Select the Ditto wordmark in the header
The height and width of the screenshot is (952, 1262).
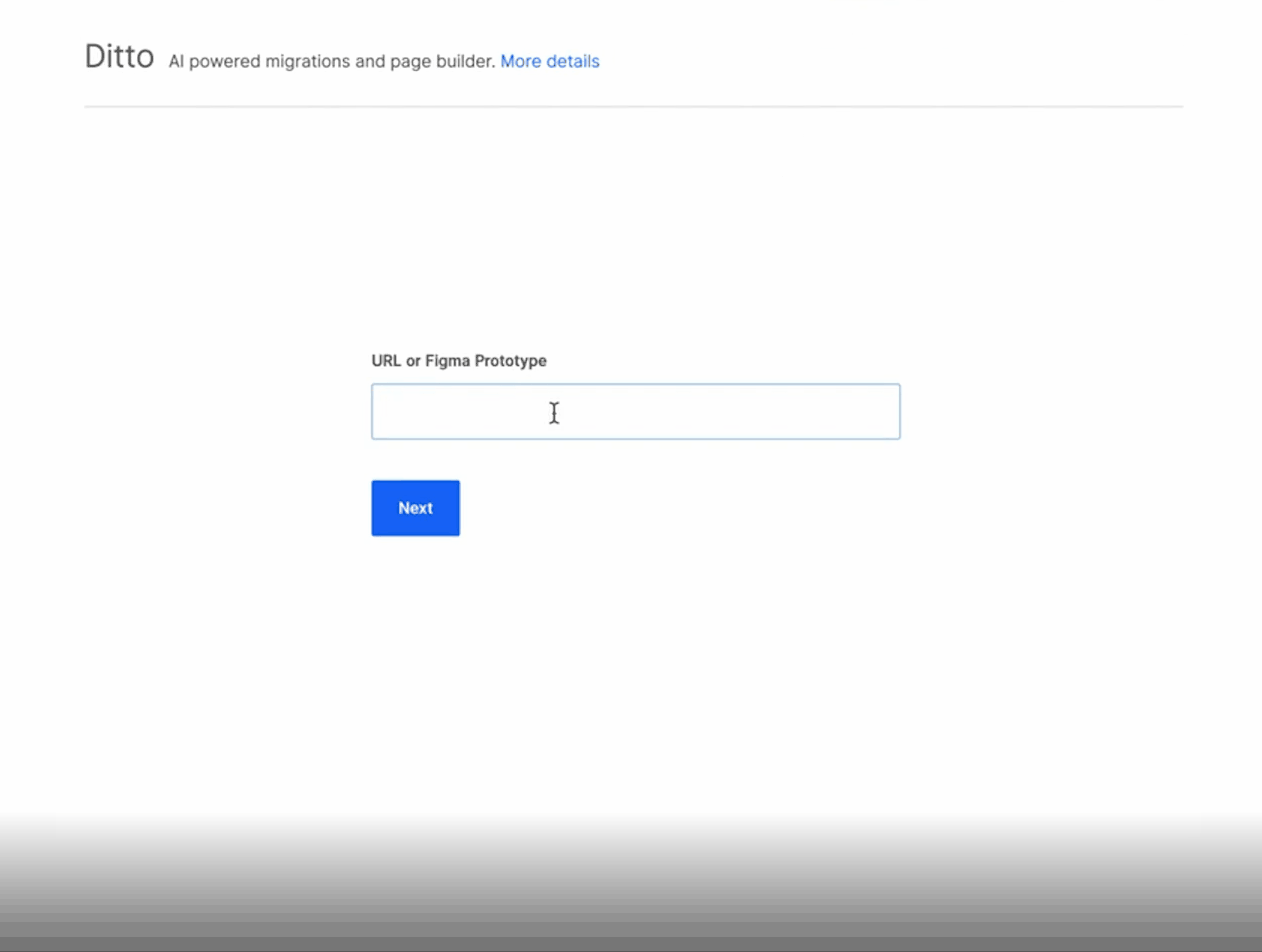point(119,57)
